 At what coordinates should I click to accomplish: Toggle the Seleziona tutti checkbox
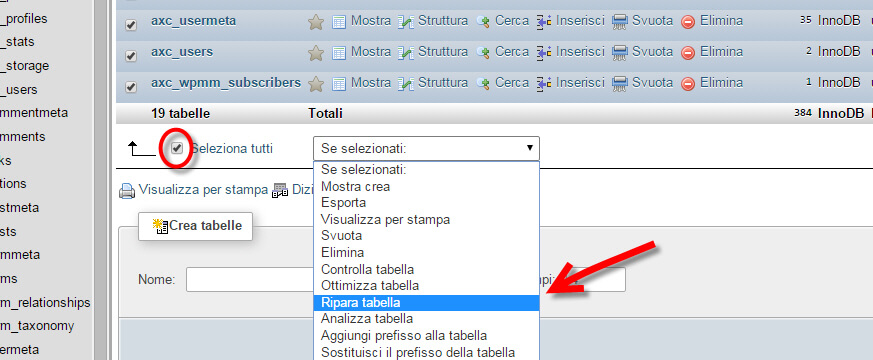tap(178, 148)
